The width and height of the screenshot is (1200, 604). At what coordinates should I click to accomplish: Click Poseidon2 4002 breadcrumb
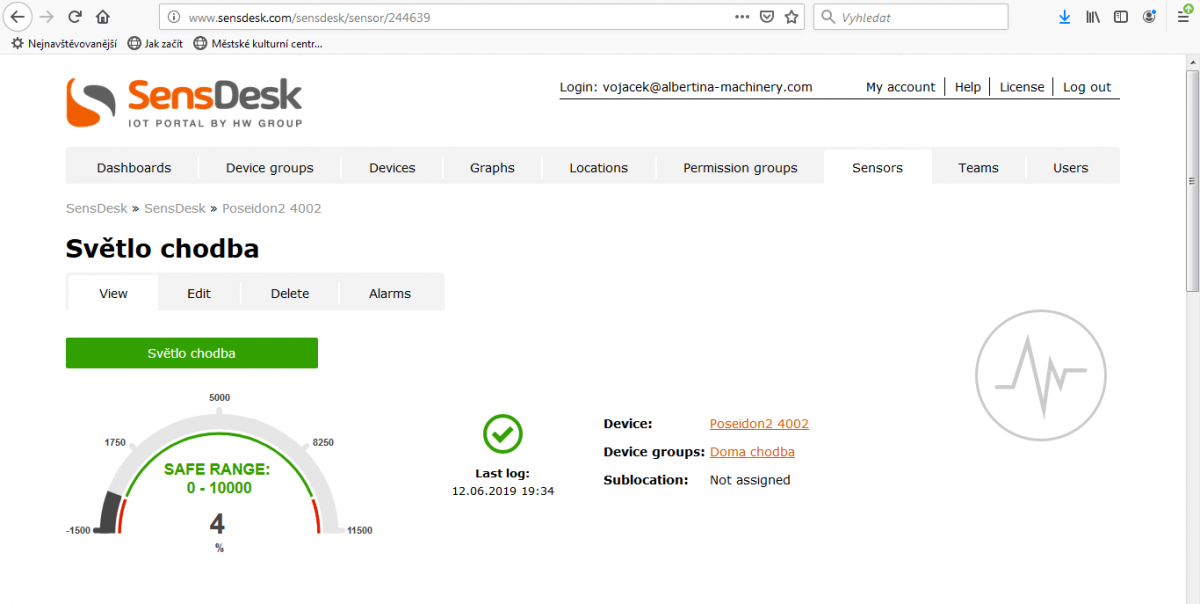click(271, 208)
